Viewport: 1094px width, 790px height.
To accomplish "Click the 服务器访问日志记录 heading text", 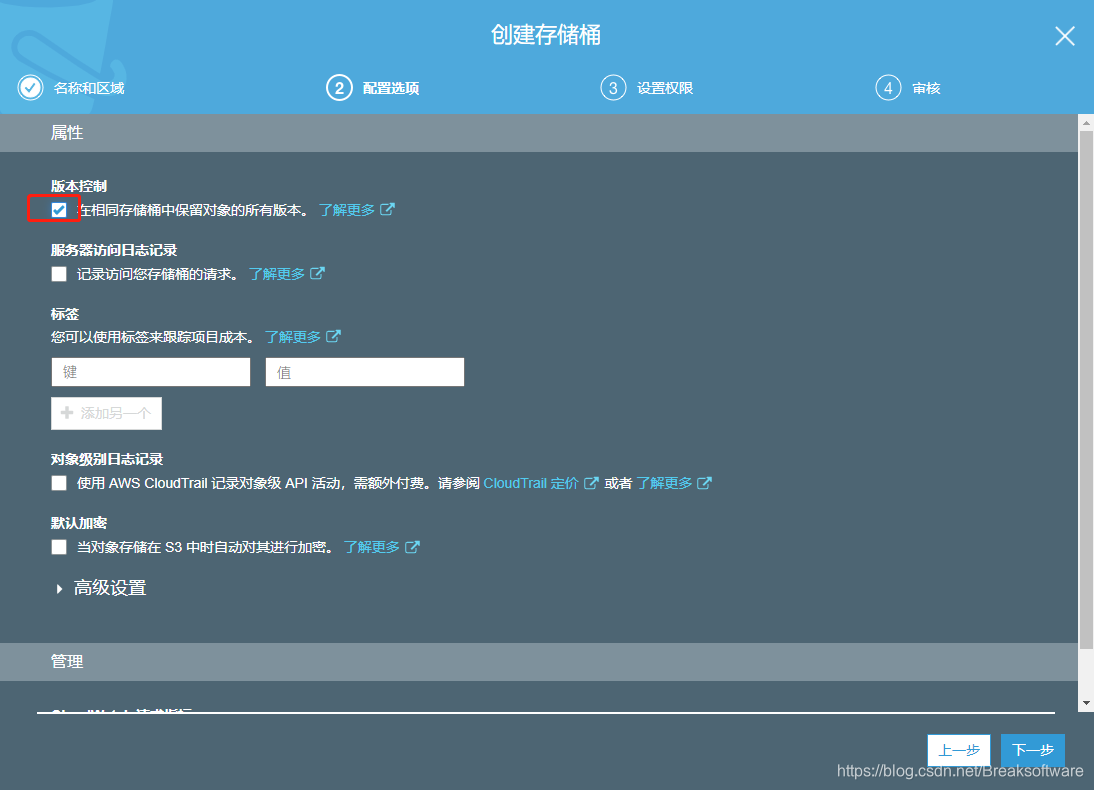I will coord(114,250).
